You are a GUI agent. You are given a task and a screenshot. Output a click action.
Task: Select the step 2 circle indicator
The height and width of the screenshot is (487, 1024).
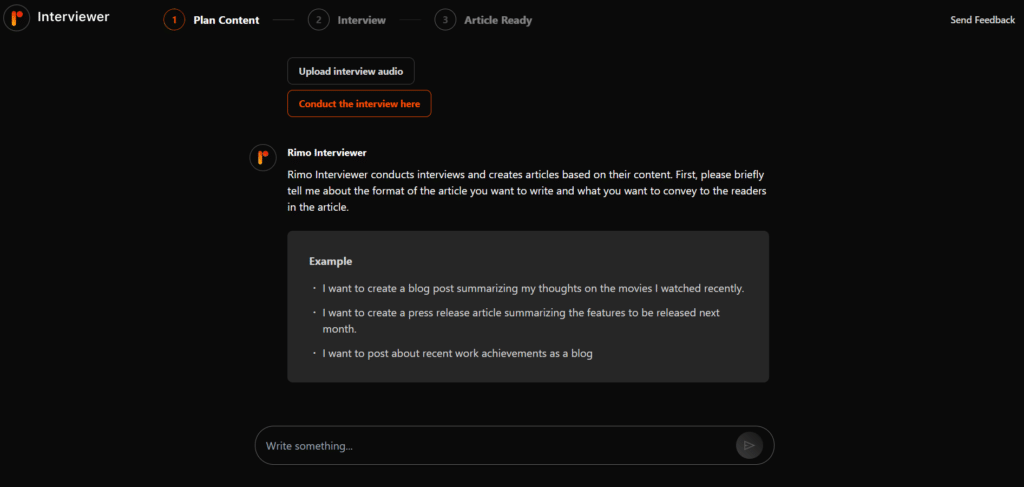(x=318, y=20)
